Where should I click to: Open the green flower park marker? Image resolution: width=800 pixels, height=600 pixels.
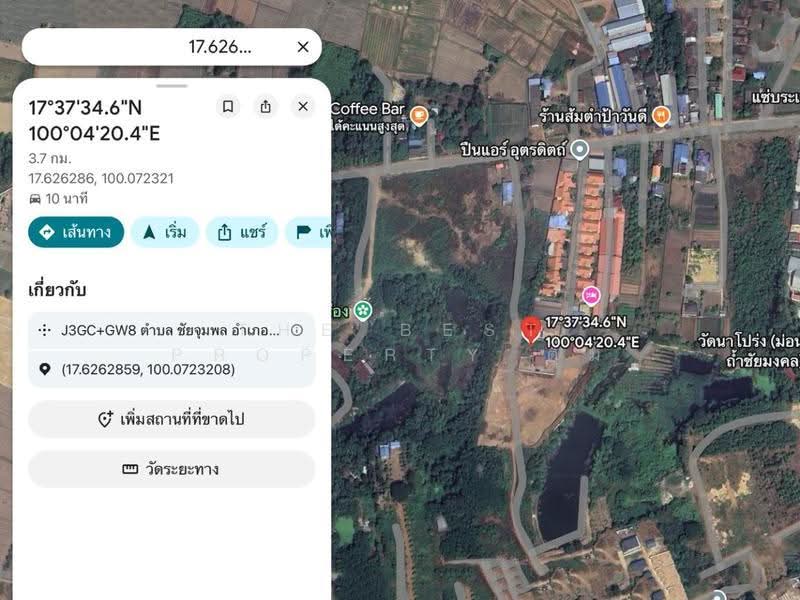[363, 310]
